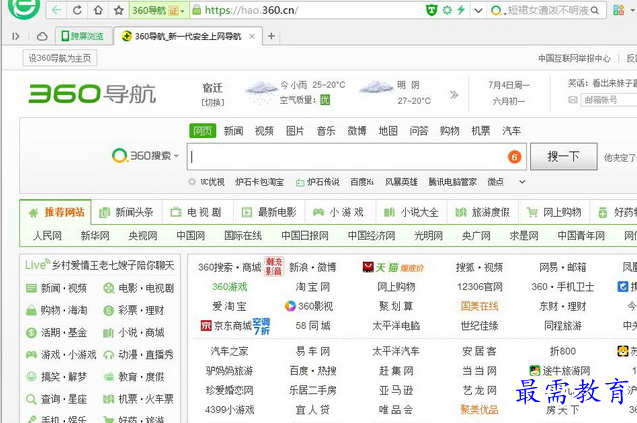Click the 动漫·直播秀 headphone icon
The height and width of the screenshot is (423, 637).
(x=108, y=355)
